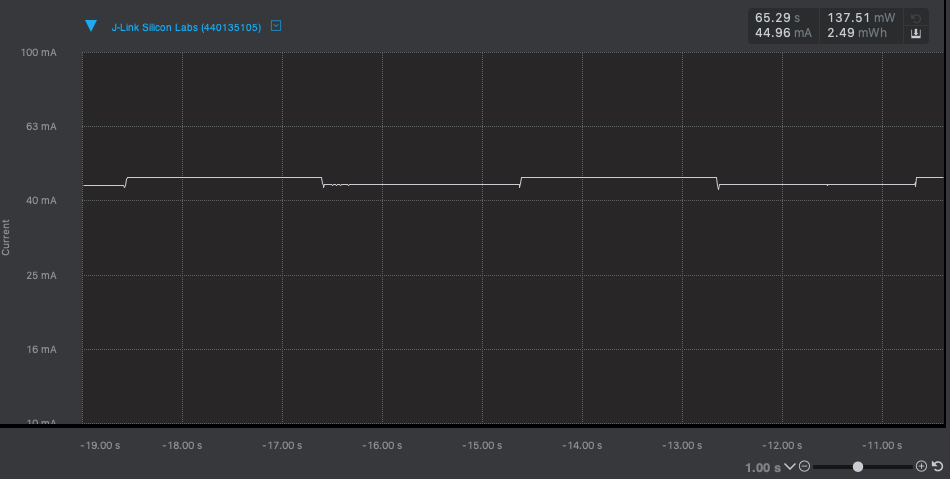
Task: Reset the measurement statistics
Action: pyautogui.click(x=916, y=17)
